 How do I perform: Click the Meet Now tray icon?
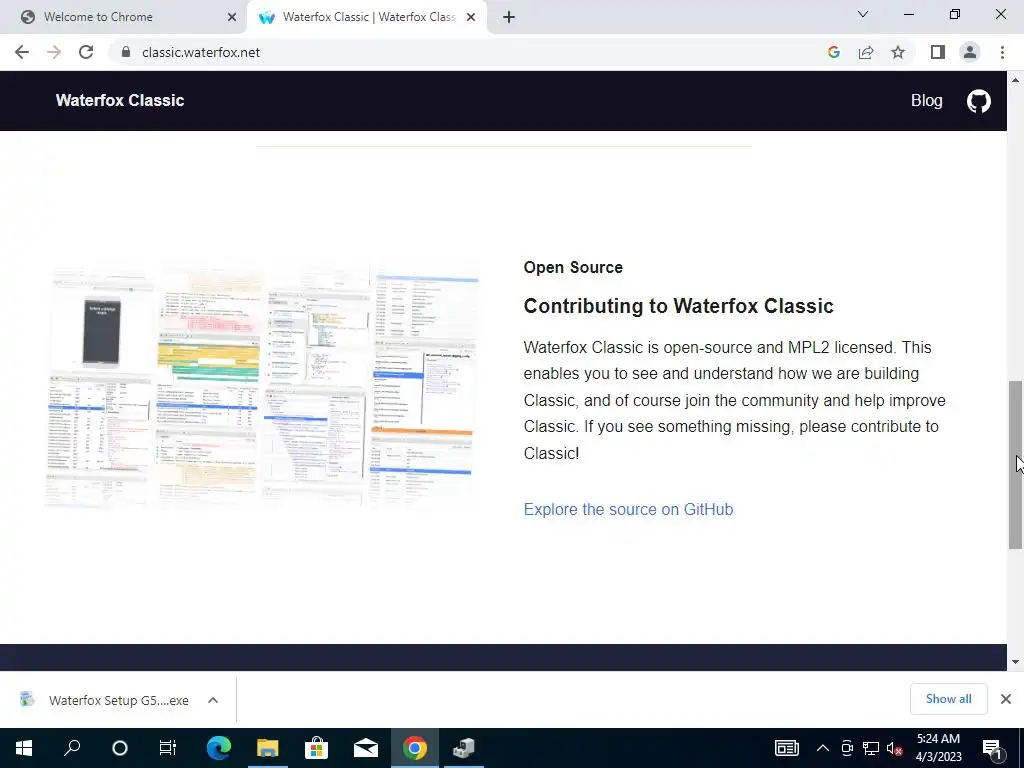(x=847, y=748)
